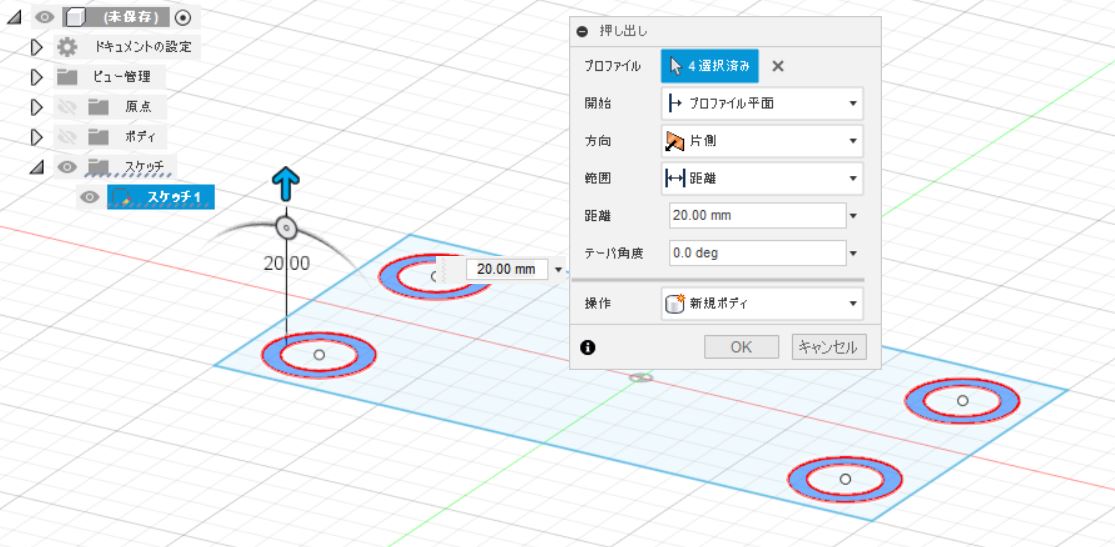The height and width of the screenshot is (547, 1115).
Task: Click キャンセル button
Action: (x=829, y=347)
